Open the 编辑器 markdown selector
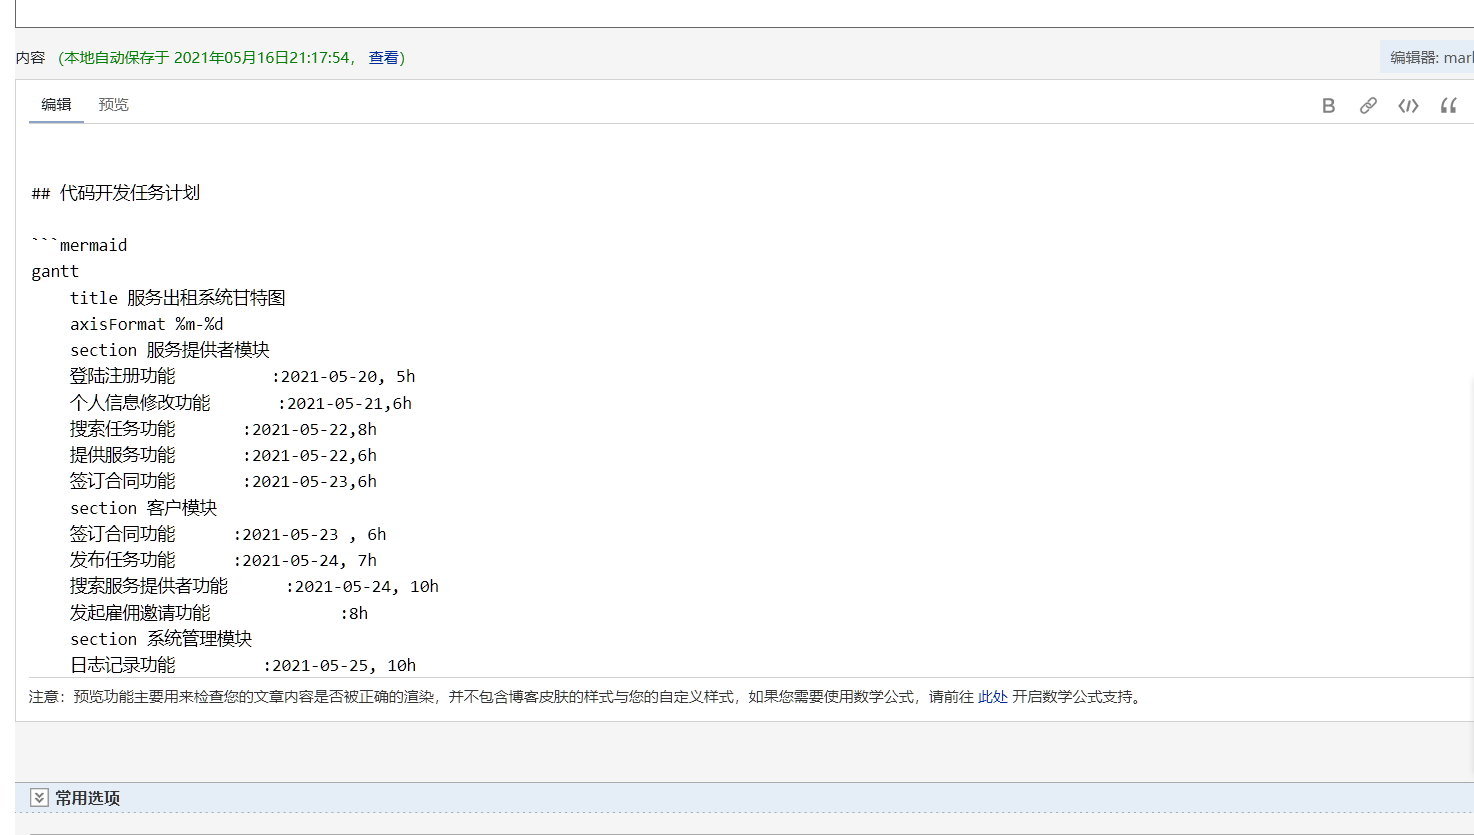1474x835 pixels. 1429,58
